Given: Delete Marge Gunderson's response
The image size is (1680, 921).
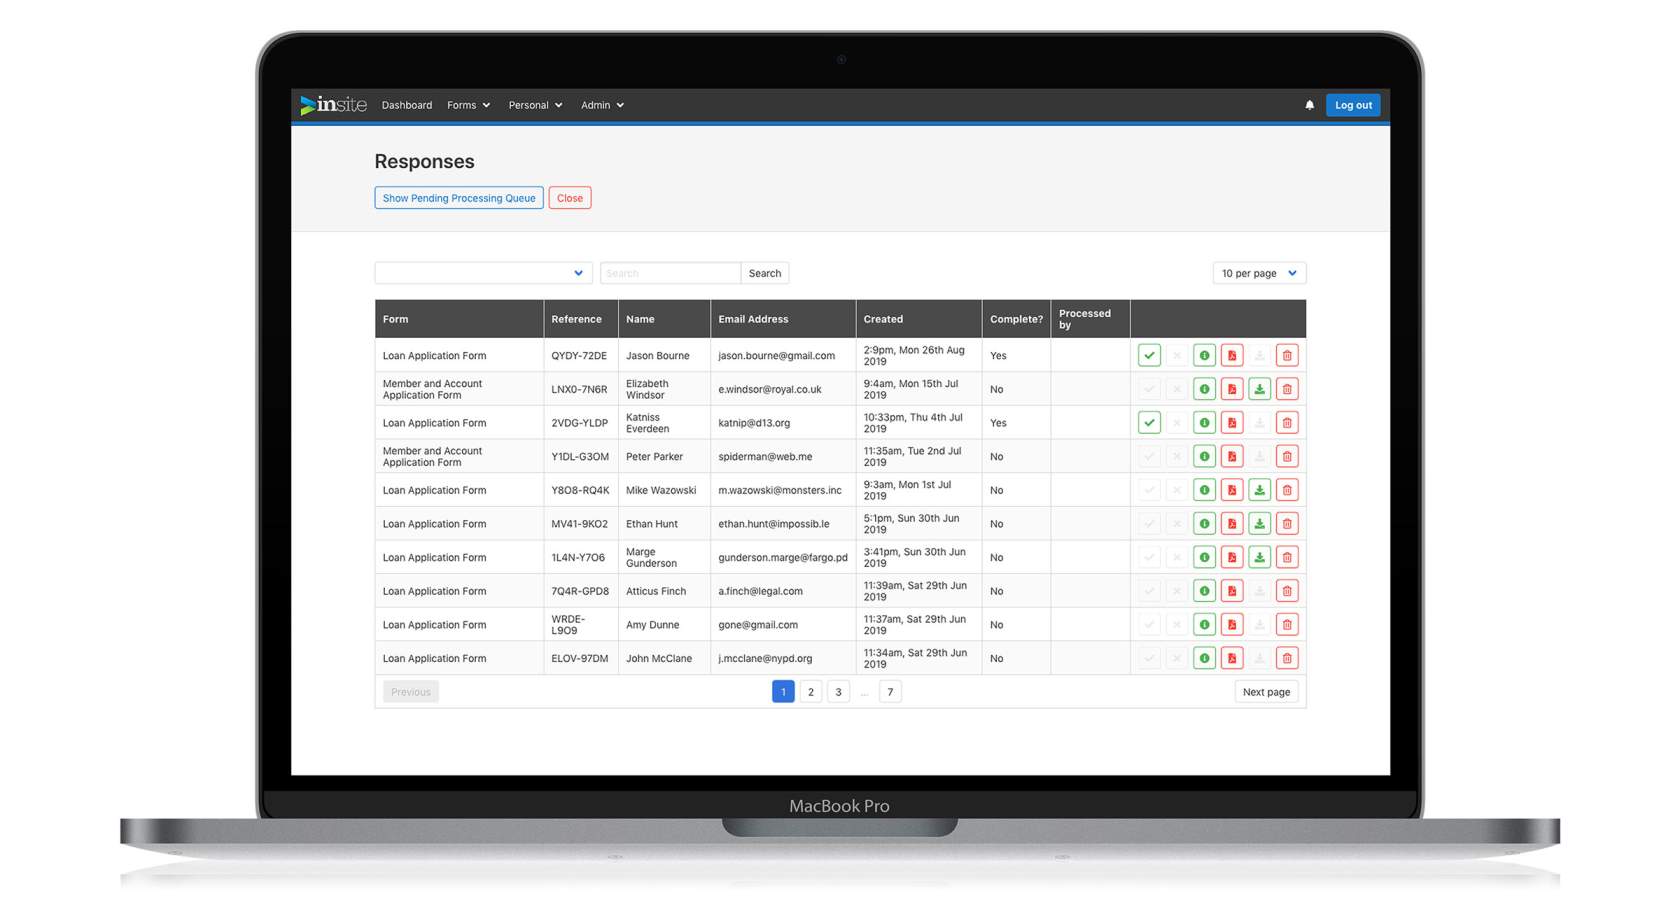Looking at the screenshot, I should click(1287, 557).
